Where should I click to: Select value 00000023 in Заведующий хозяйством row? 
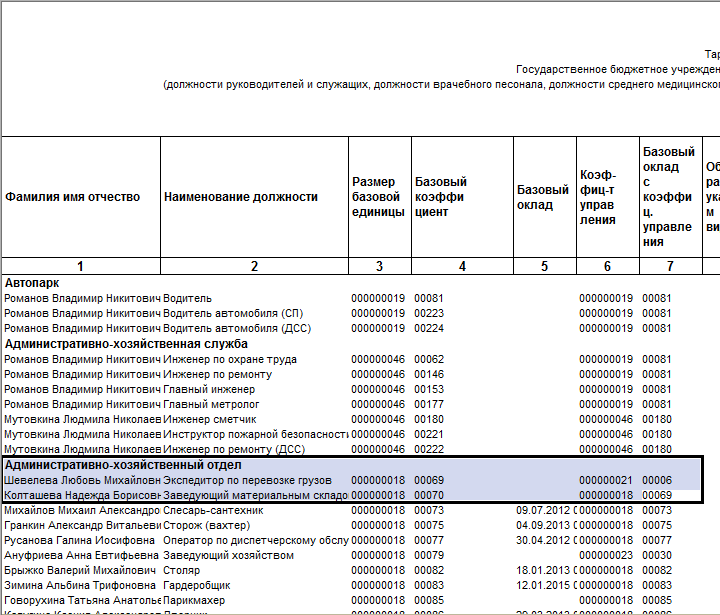[x=606, y=555]
